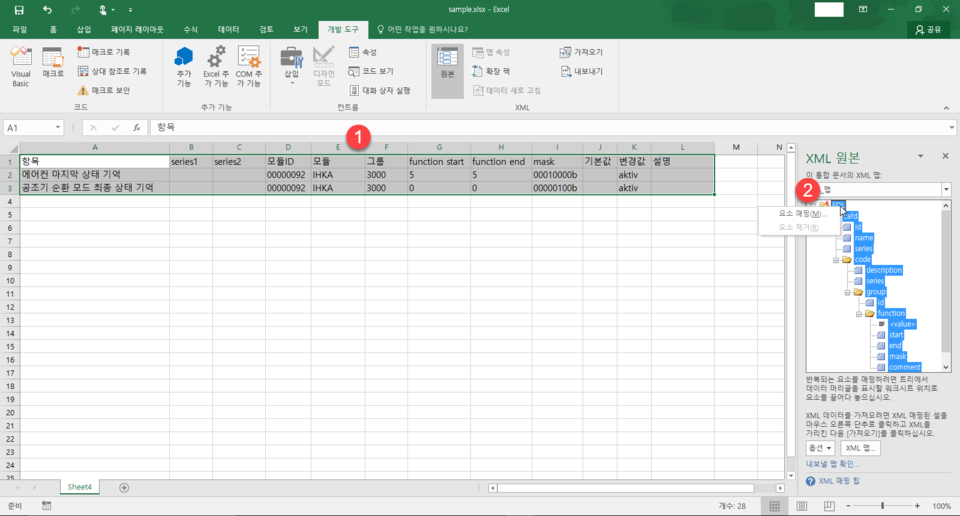Click 데이터 새로 고침 button

(x=507, y=91)
